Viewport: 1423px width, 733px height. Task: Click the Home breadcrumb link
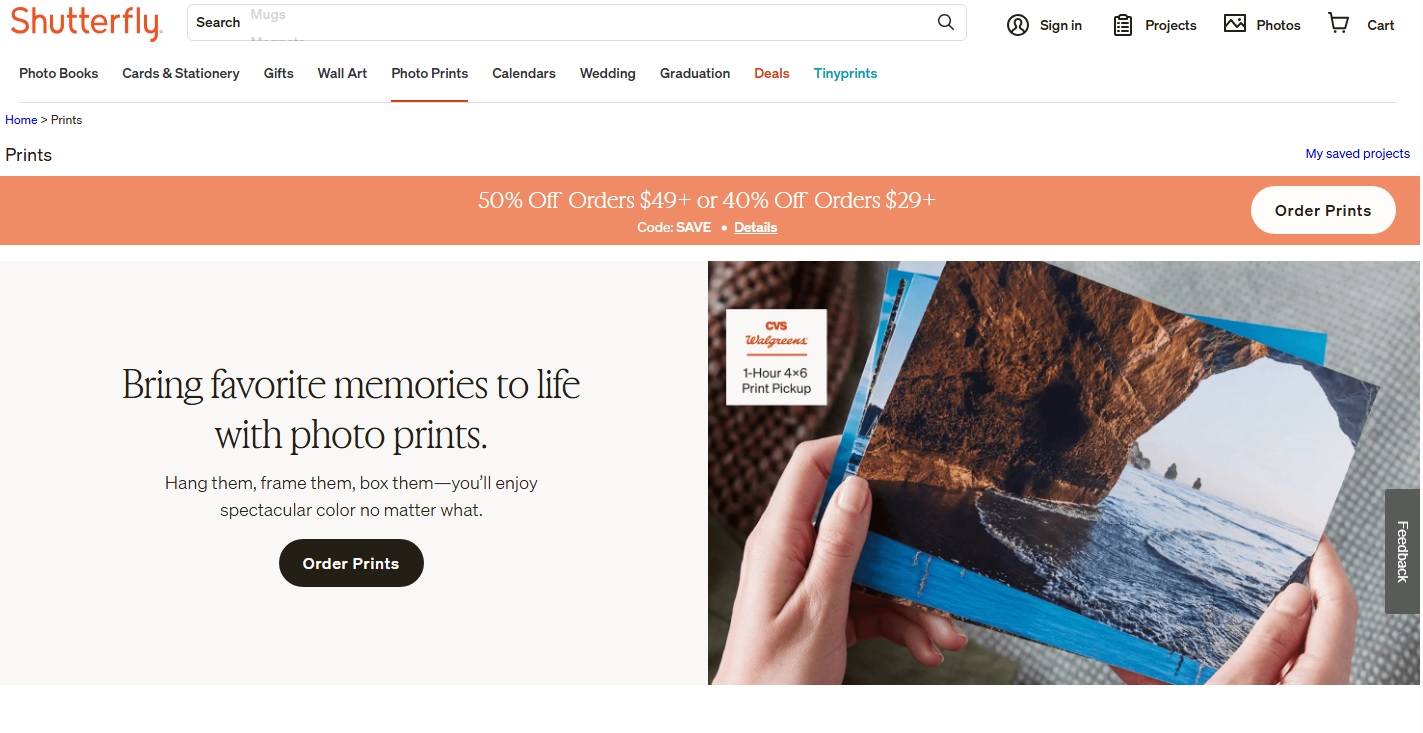coord(21,120)
